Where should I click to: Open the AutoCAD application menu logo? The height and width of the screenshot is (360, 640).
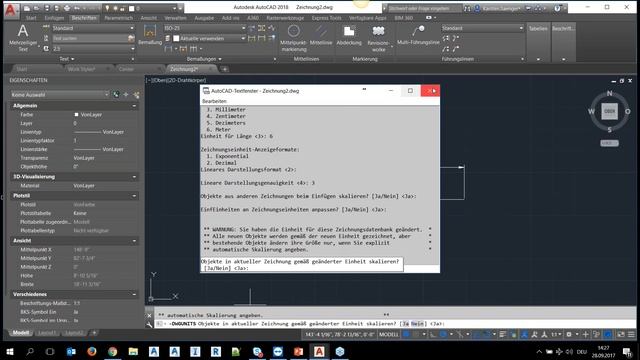[x=10, y=10]
